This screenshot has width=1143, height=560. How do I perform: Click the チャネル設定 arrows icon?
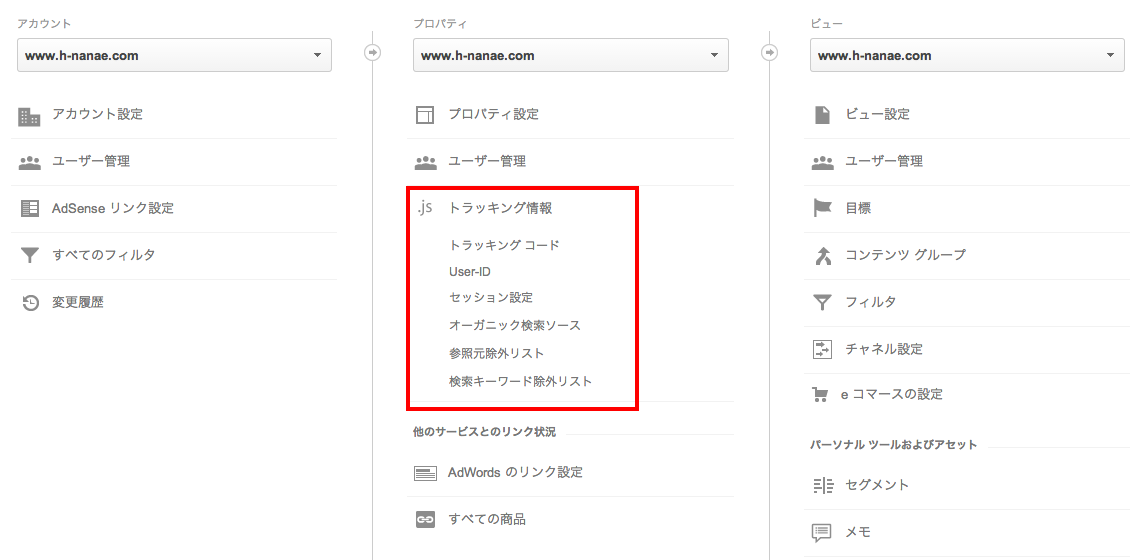tap(822, 349)
